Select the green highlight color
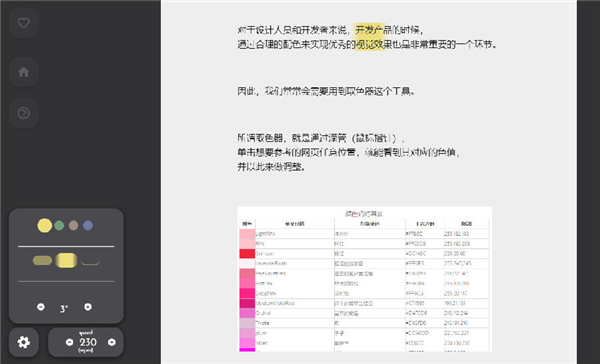 point(59,225)
